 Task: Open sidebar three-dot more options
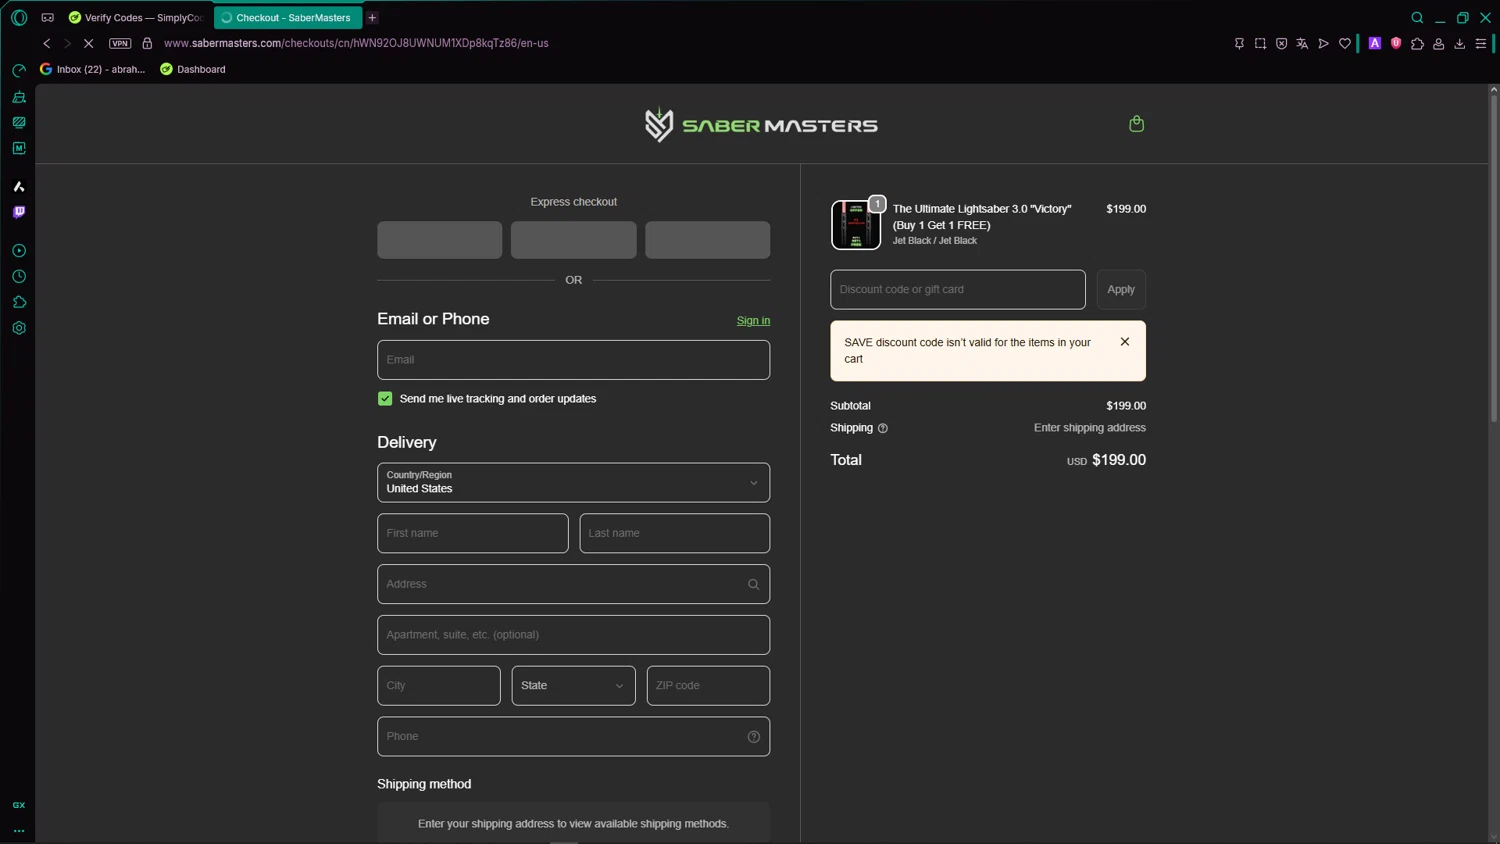click(x=19, y=831)
